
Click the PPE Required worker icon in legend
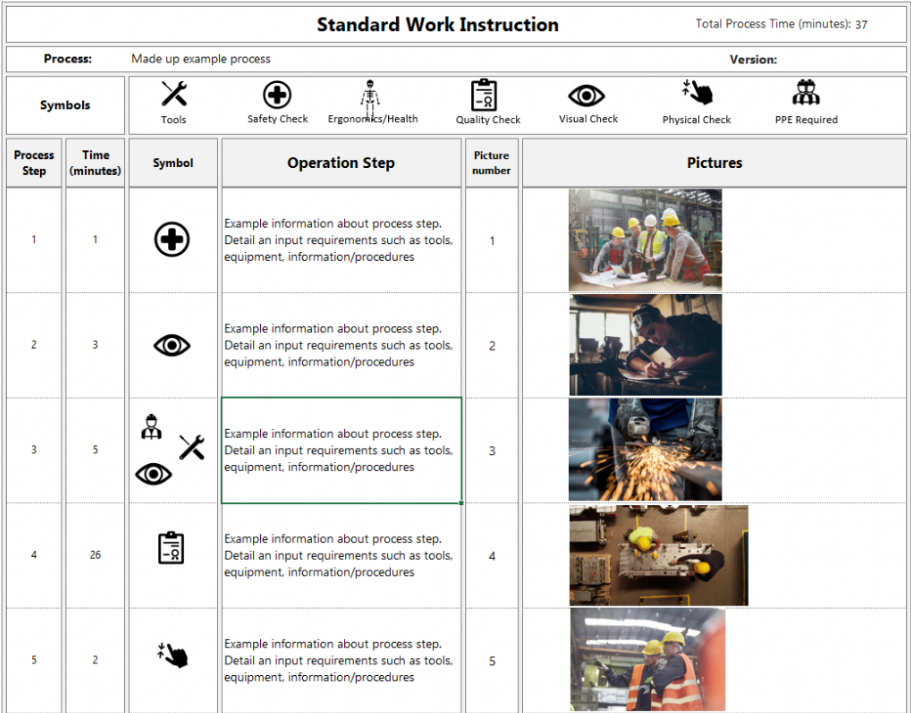click(806, 94)
